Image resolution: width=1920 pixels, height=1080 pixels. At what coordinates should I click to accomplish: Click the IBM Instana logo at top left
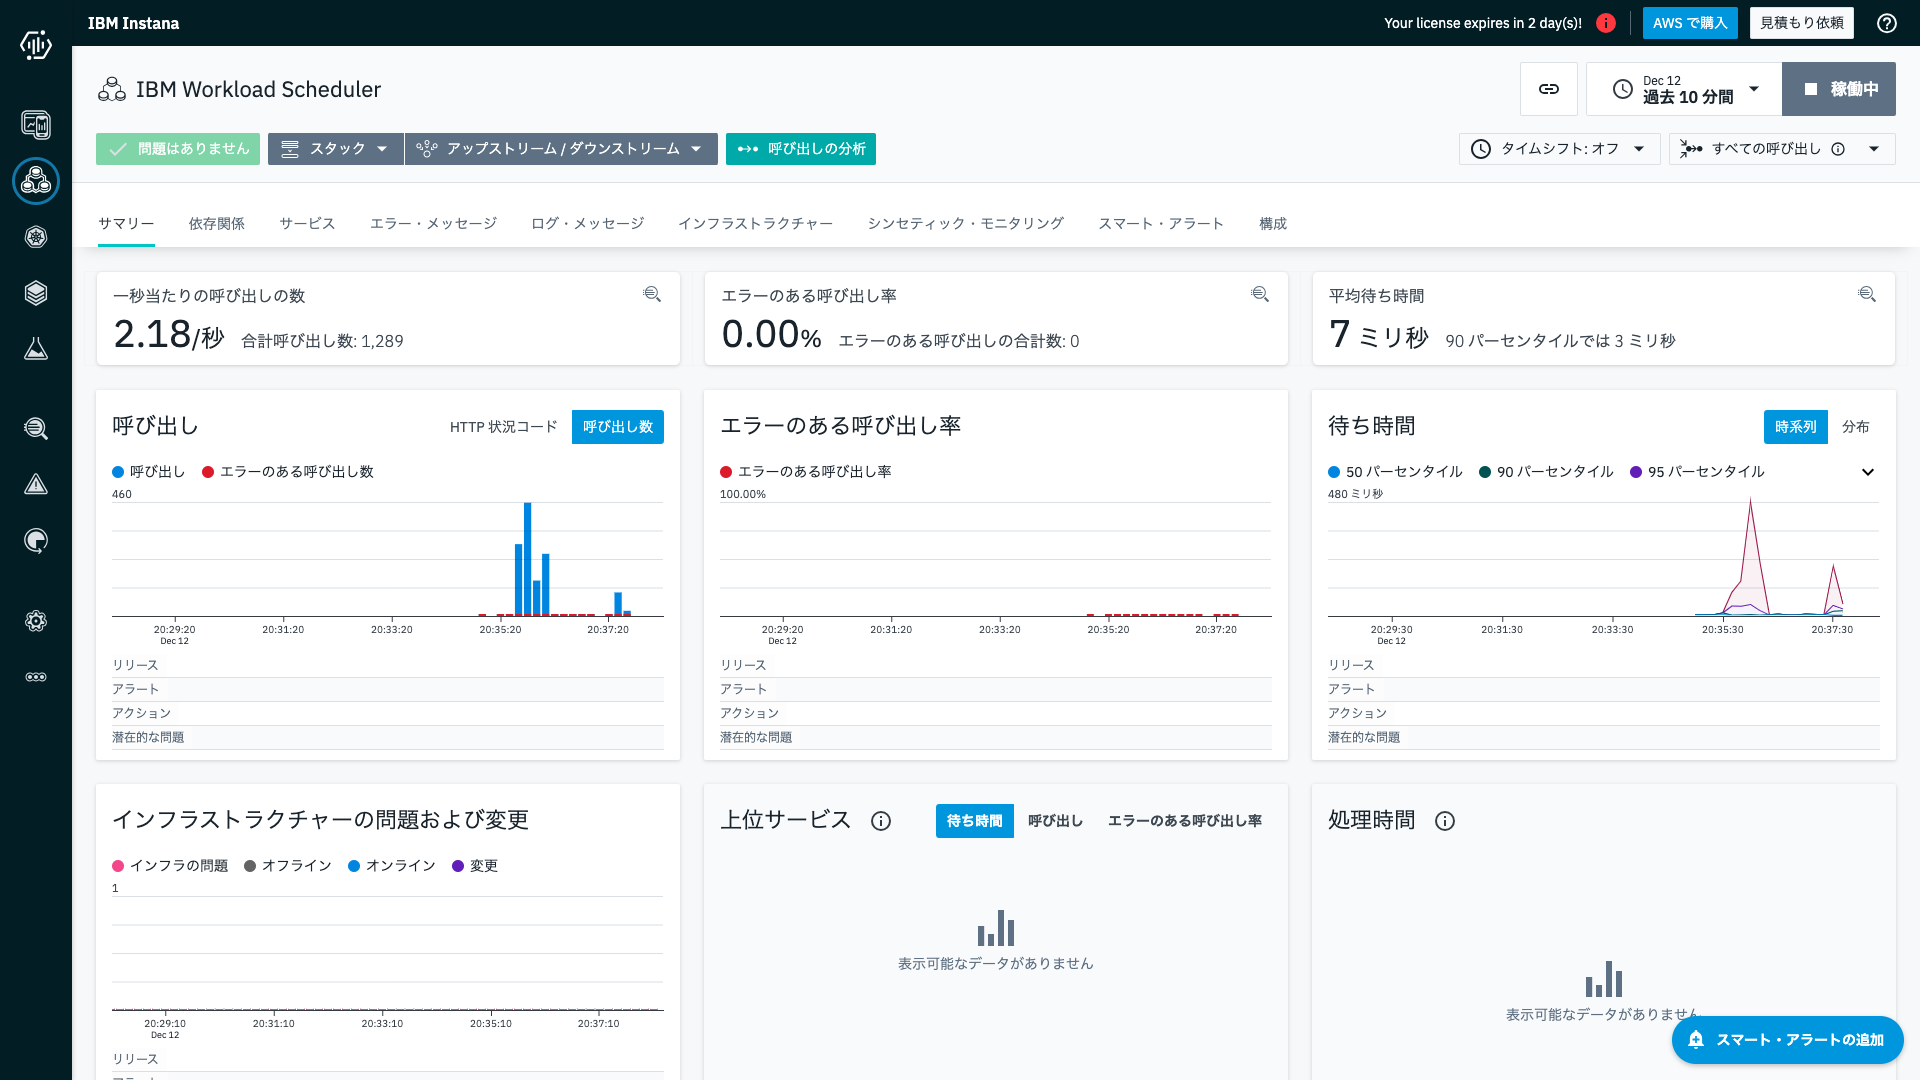134,22
